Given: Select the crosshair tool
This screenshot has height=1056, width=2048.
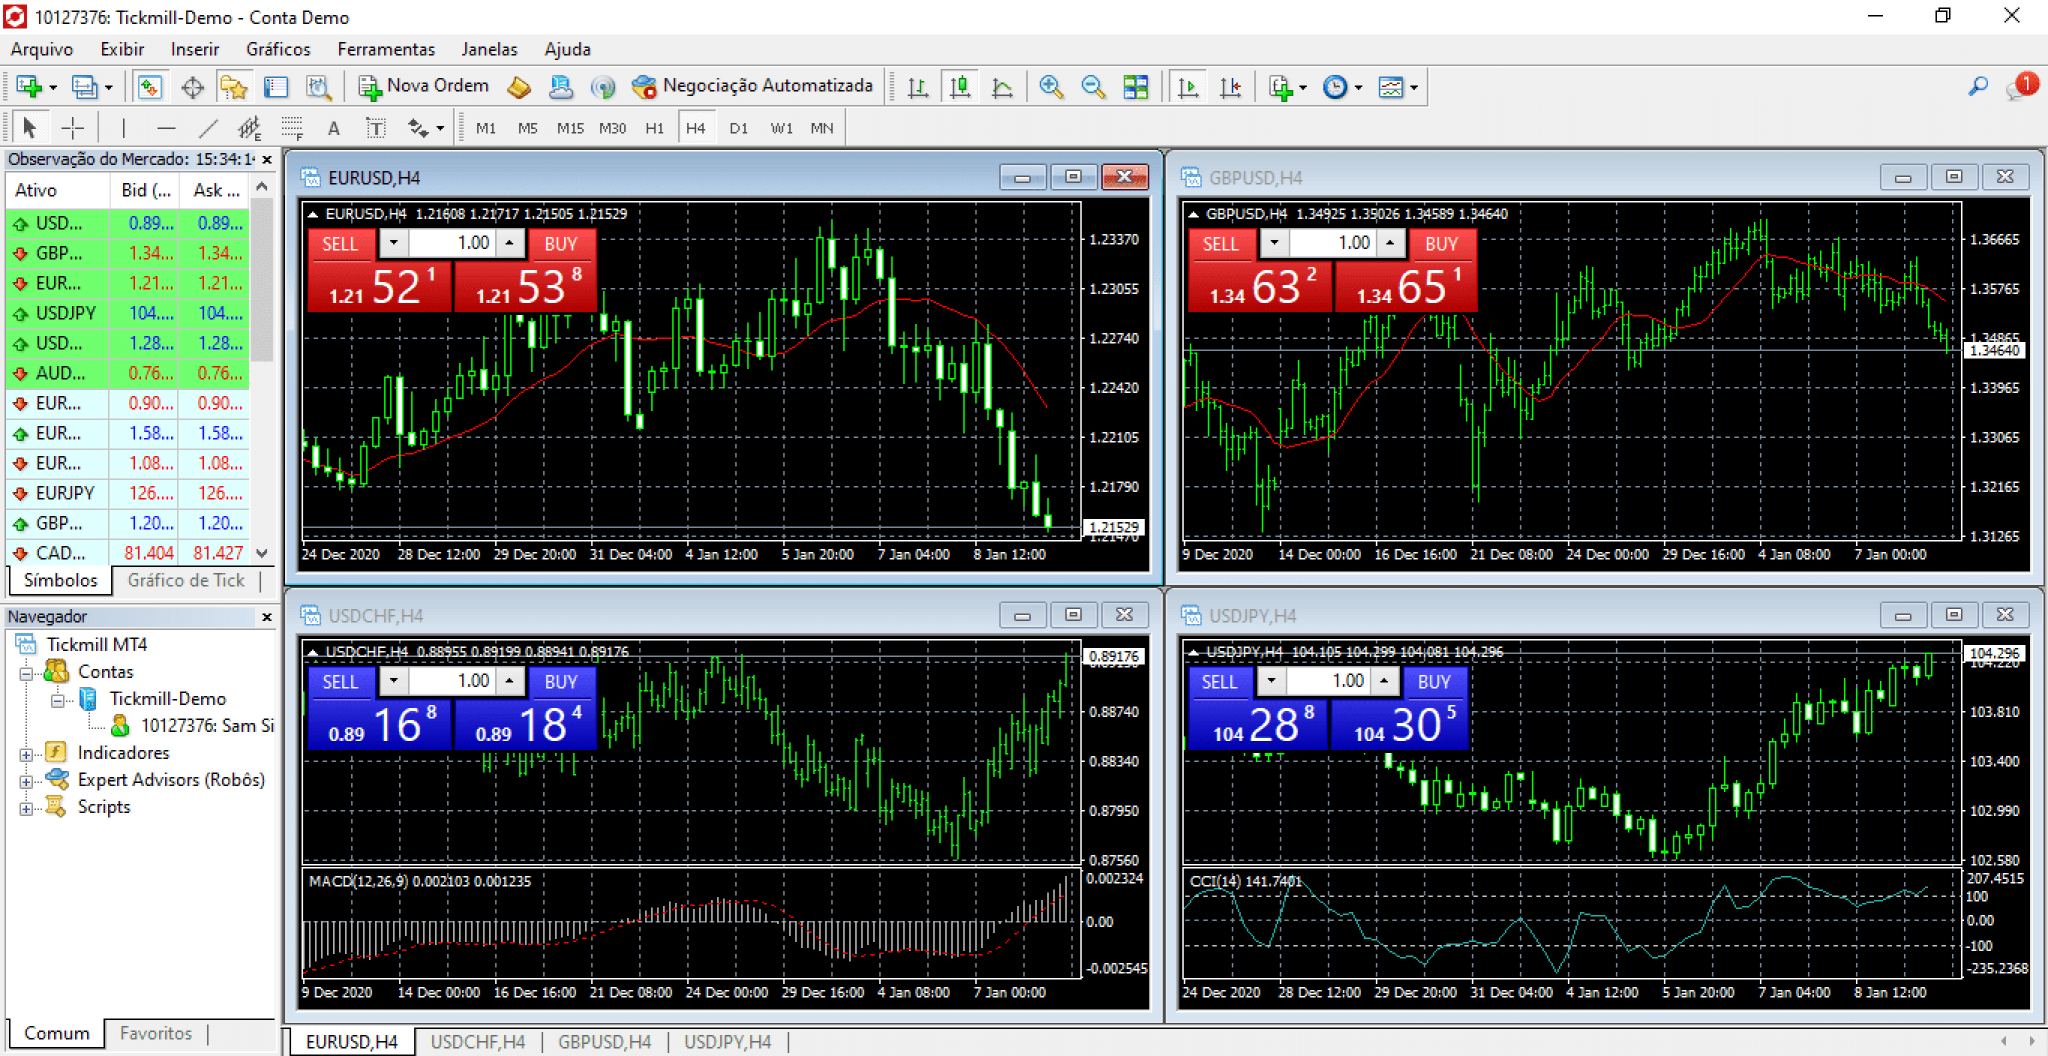Looking at the screenshot, I should coord(72,128).
